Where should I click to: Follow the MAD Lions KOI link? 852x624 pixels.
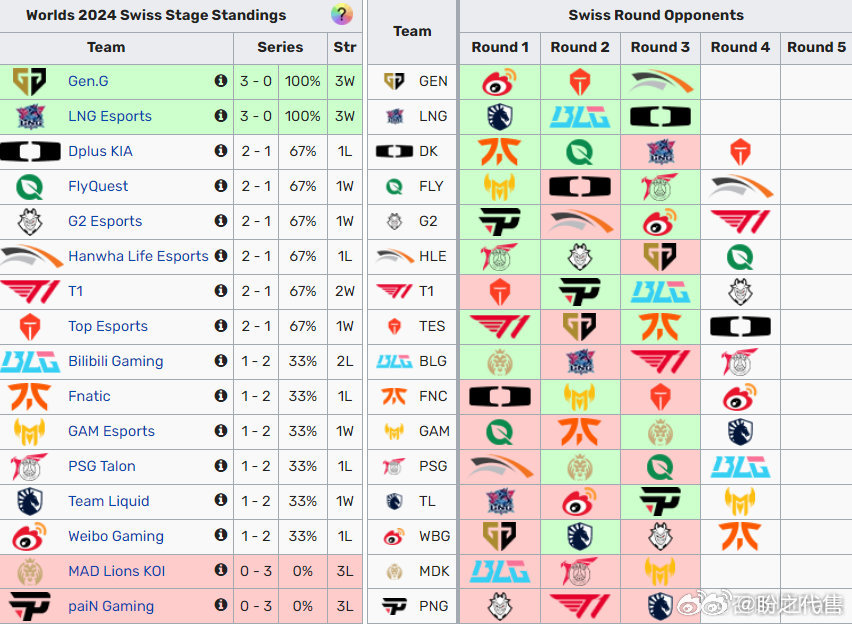116,571
